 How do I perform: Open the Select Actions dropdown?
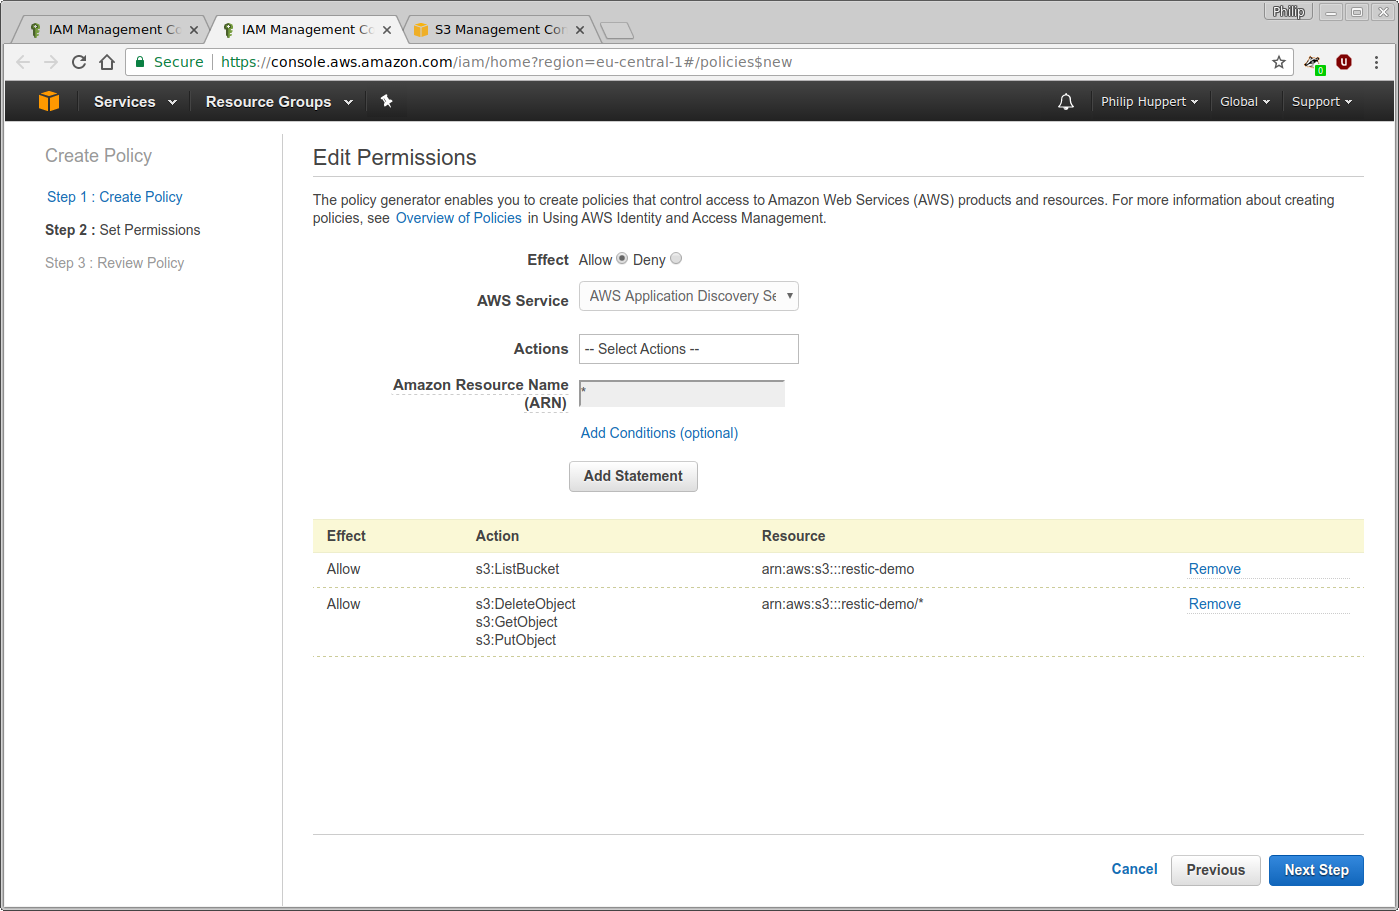[x=688, y=349]
